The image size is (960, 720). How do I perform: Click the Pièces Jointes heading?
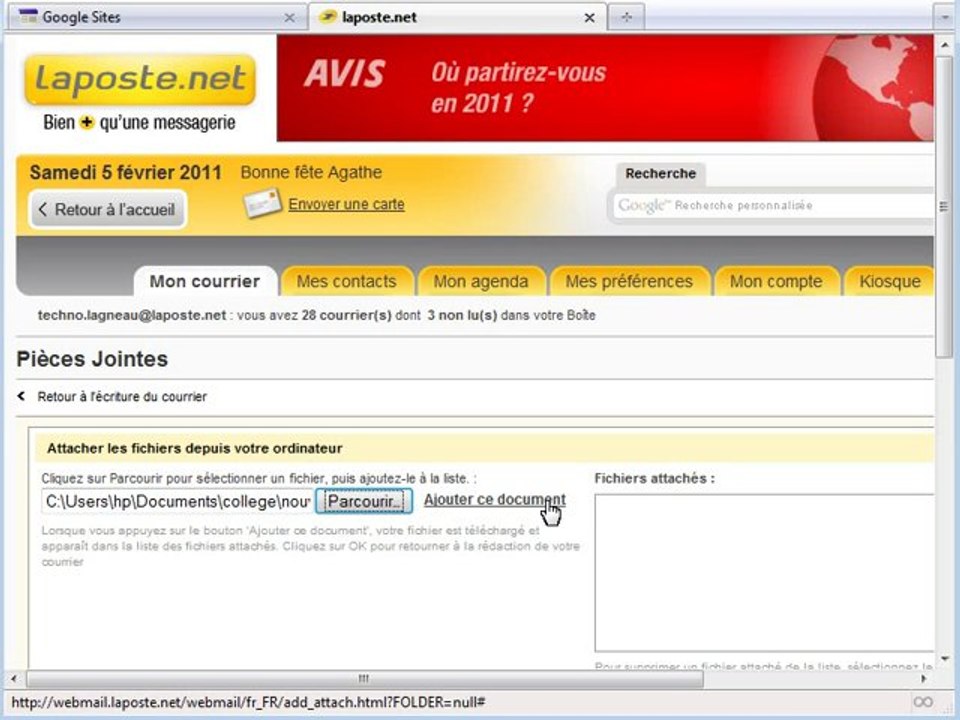tap(92, 359)
